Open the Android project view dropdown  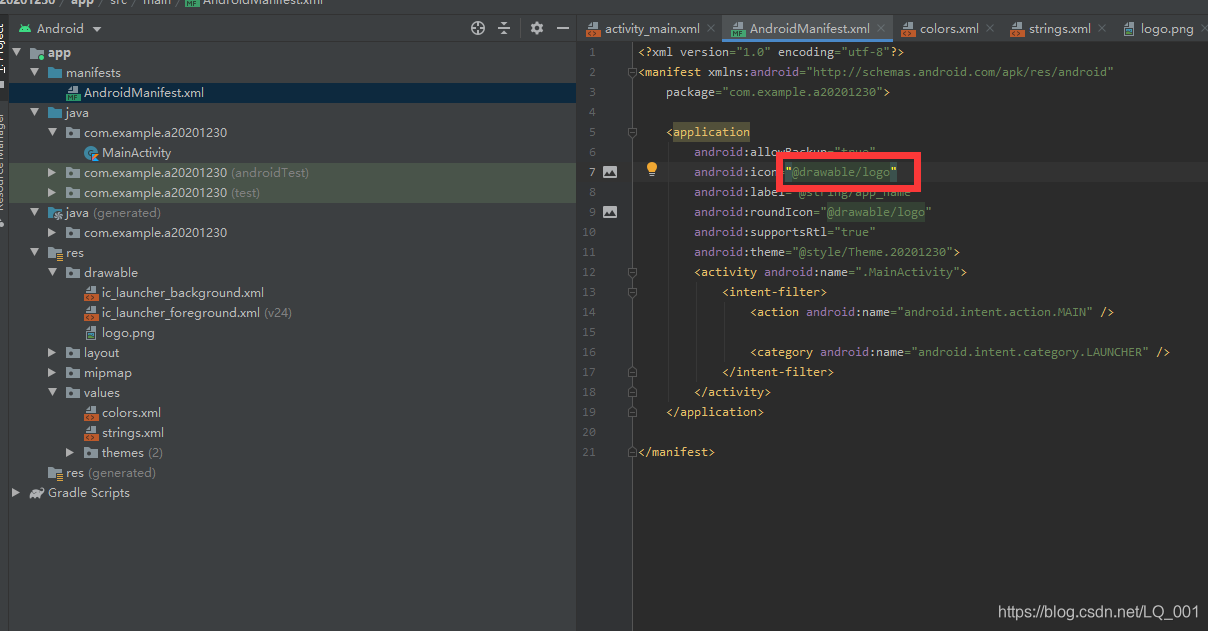point(60,29)
